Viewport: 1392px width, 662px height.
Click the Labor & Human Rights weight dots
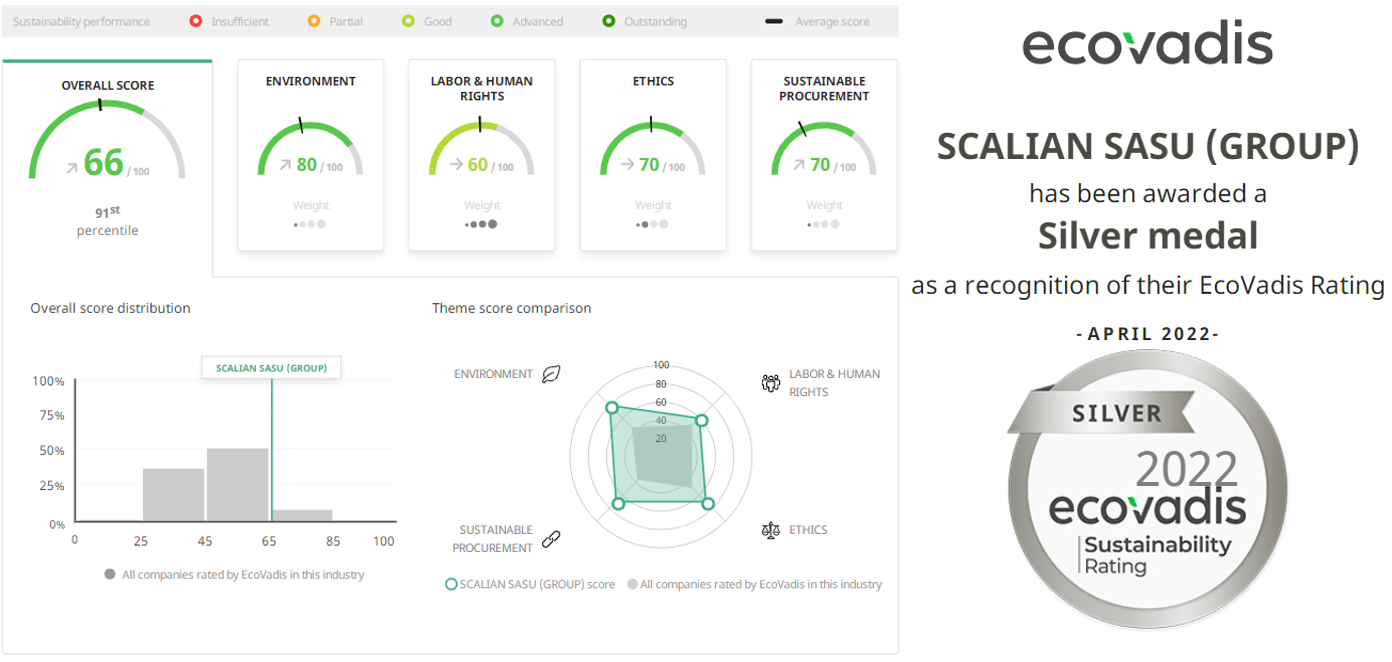[x=482, y=224]
